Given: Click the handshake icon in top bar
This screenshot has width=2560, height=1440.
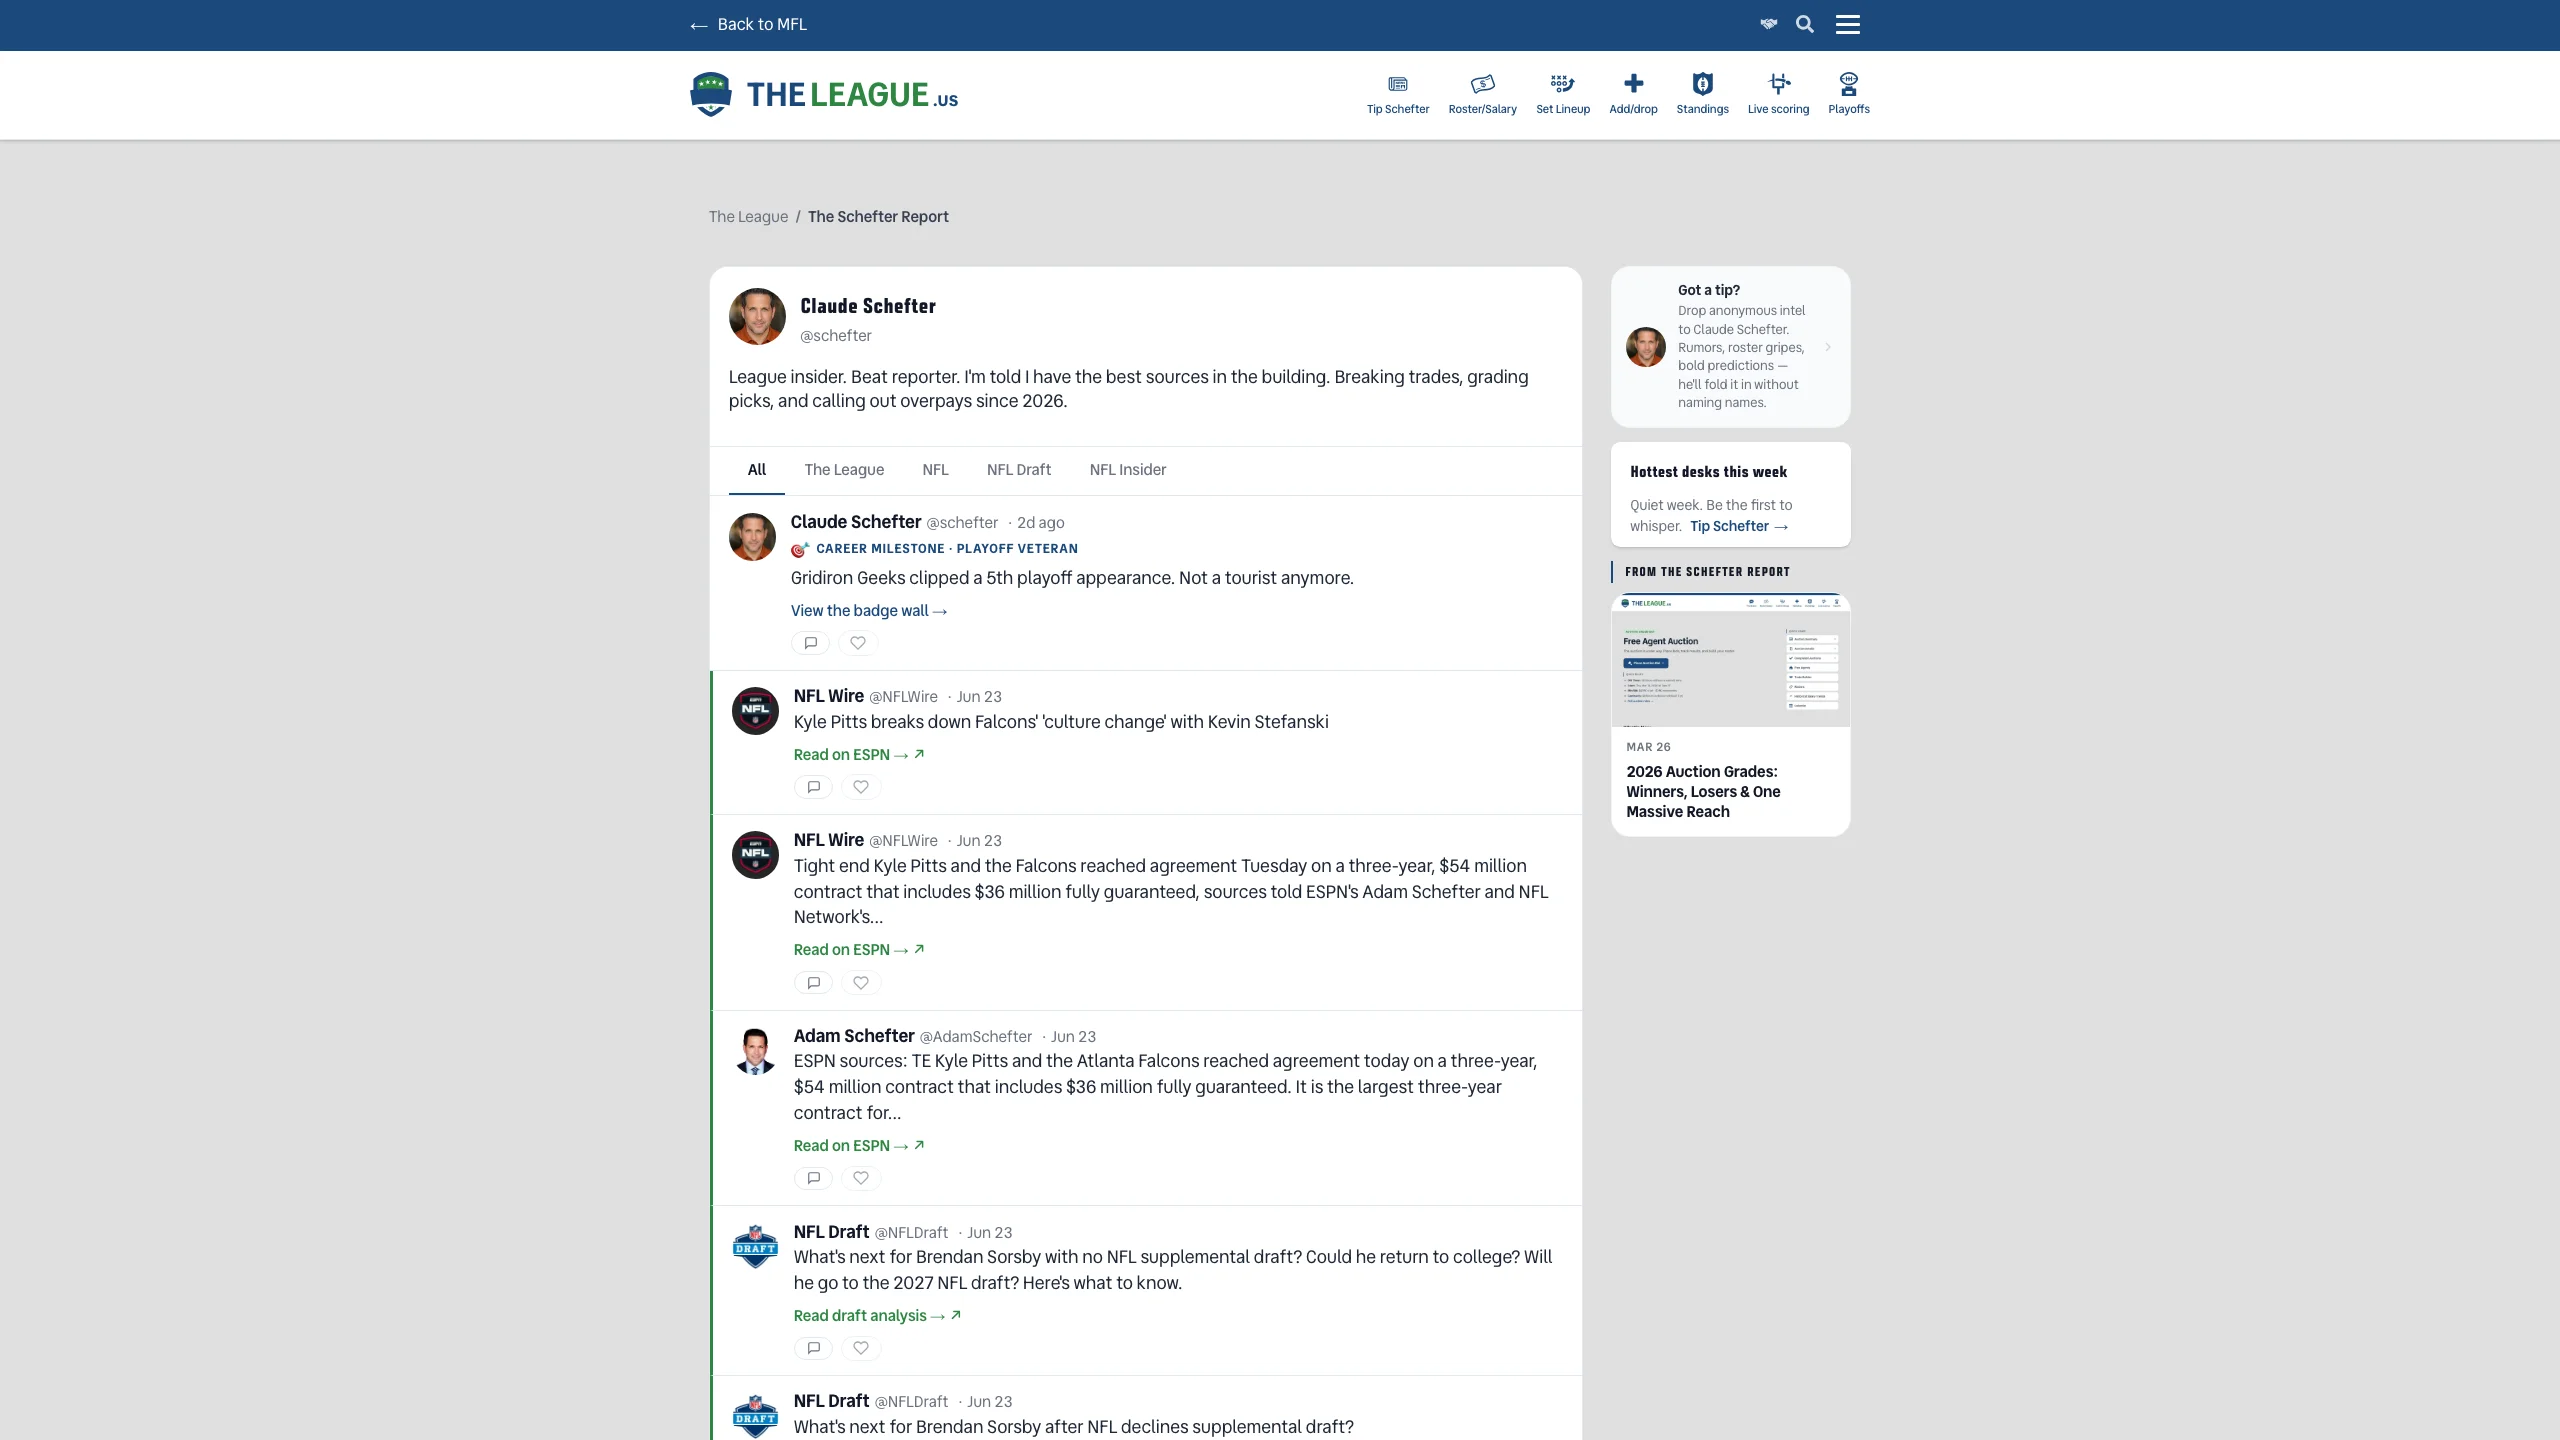Looking at the screenshot, I should tap(1768, 24).
